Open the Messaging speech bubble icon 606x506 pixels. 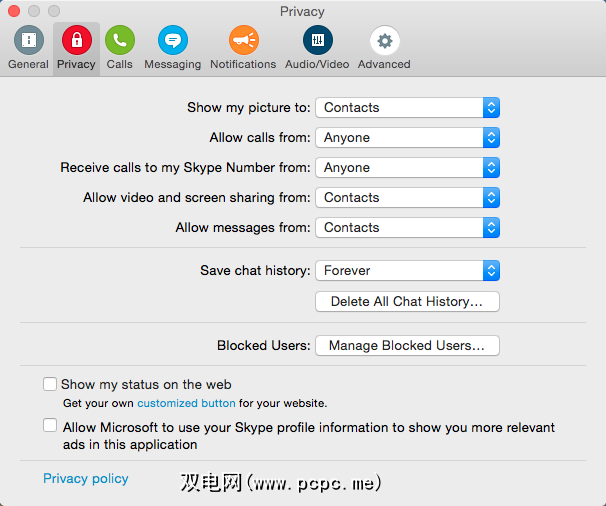click(172, 41)
